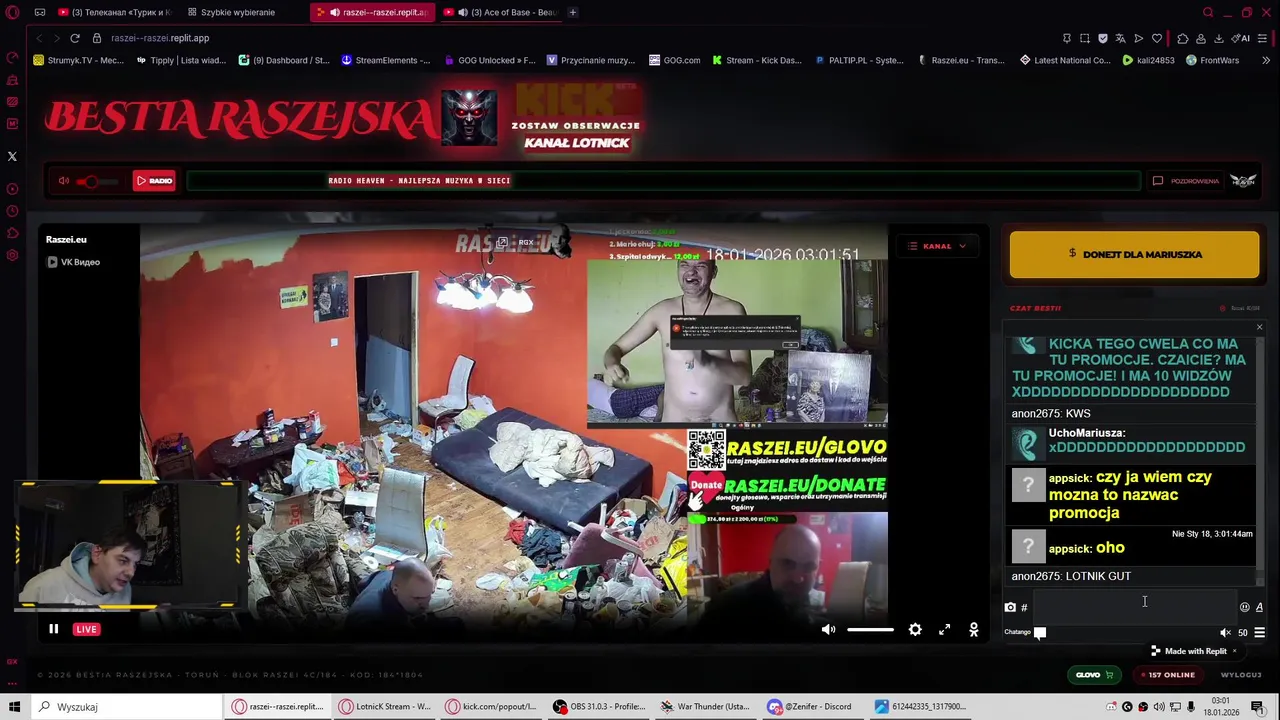The height and width of the screenshot is (720, 1280).
Task: Open Opera sidebar player icon
Action: [x=12, y=189]
